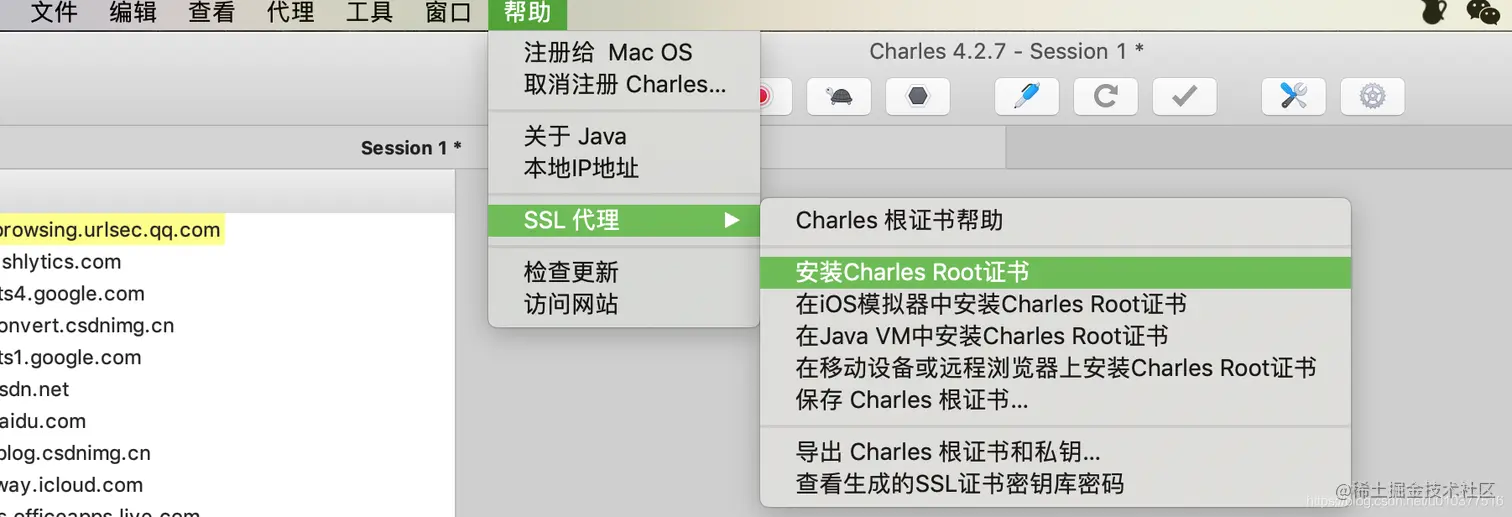This screenshot has width=1512, height=517.
Task: Open the 编辑 menu
Action: pyautogui.click(x=133, y=13)
